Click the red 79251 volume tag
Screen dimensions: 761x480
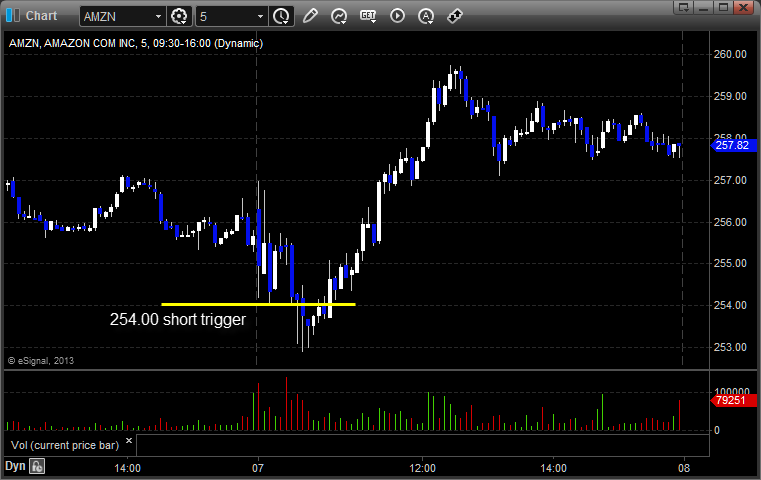pyautogui.click(x=734, y=400)
